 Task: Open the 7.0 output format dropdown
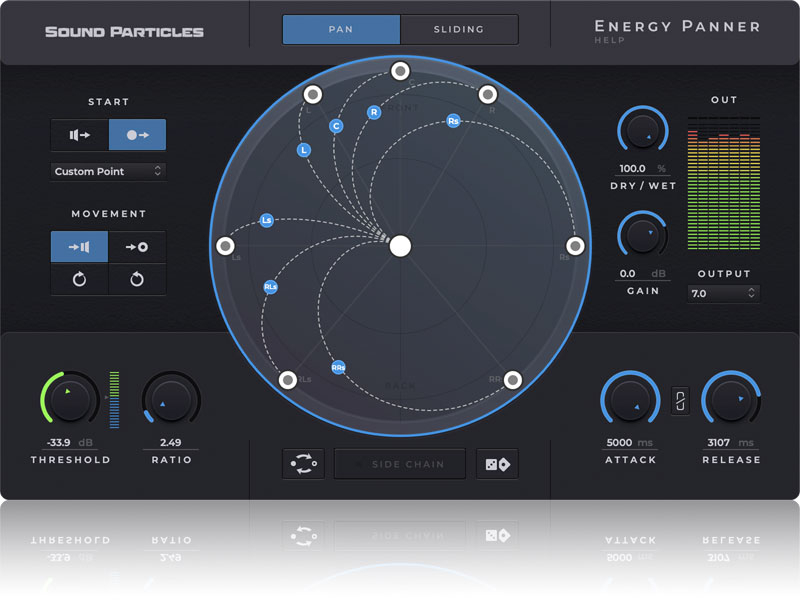pos(724,294)
